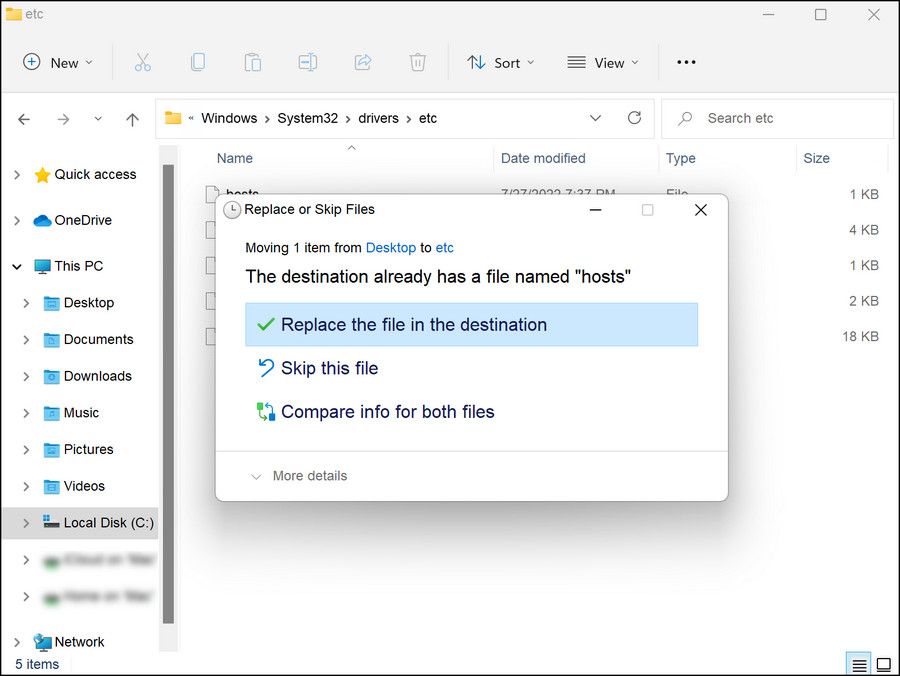Expand the Network tree node

[x=17, y=642]
